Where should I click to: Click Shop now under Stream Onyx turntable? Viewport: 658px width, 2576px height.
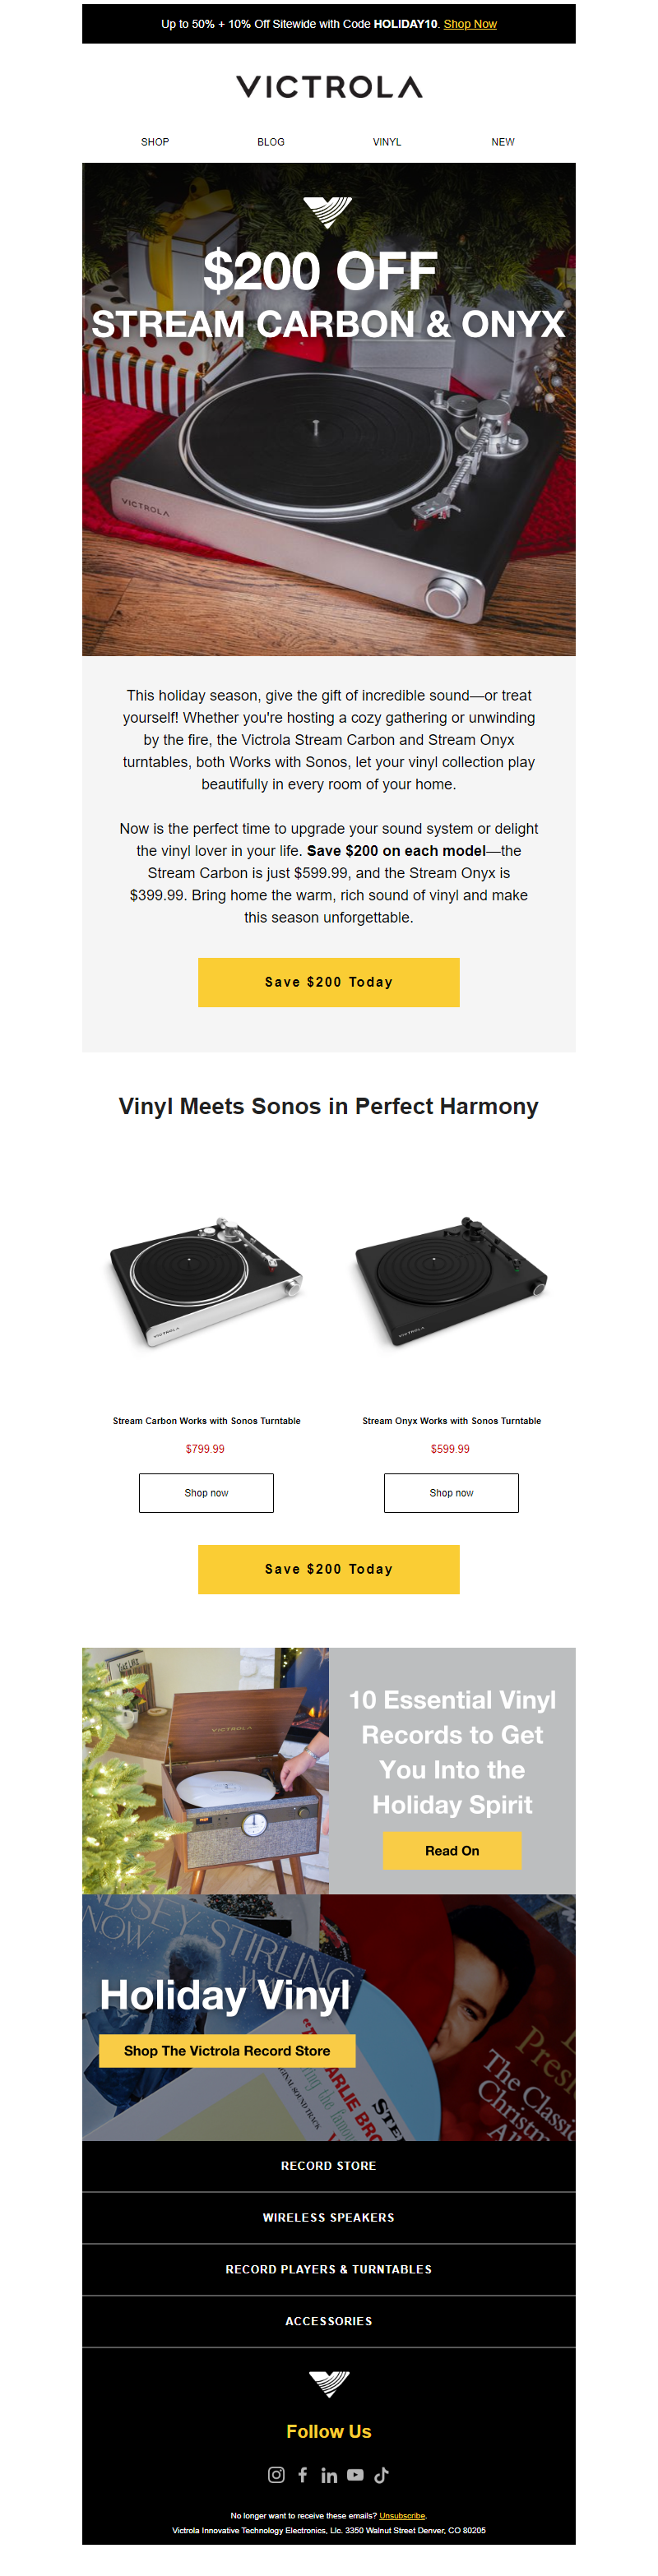[x=451, y=1492]
